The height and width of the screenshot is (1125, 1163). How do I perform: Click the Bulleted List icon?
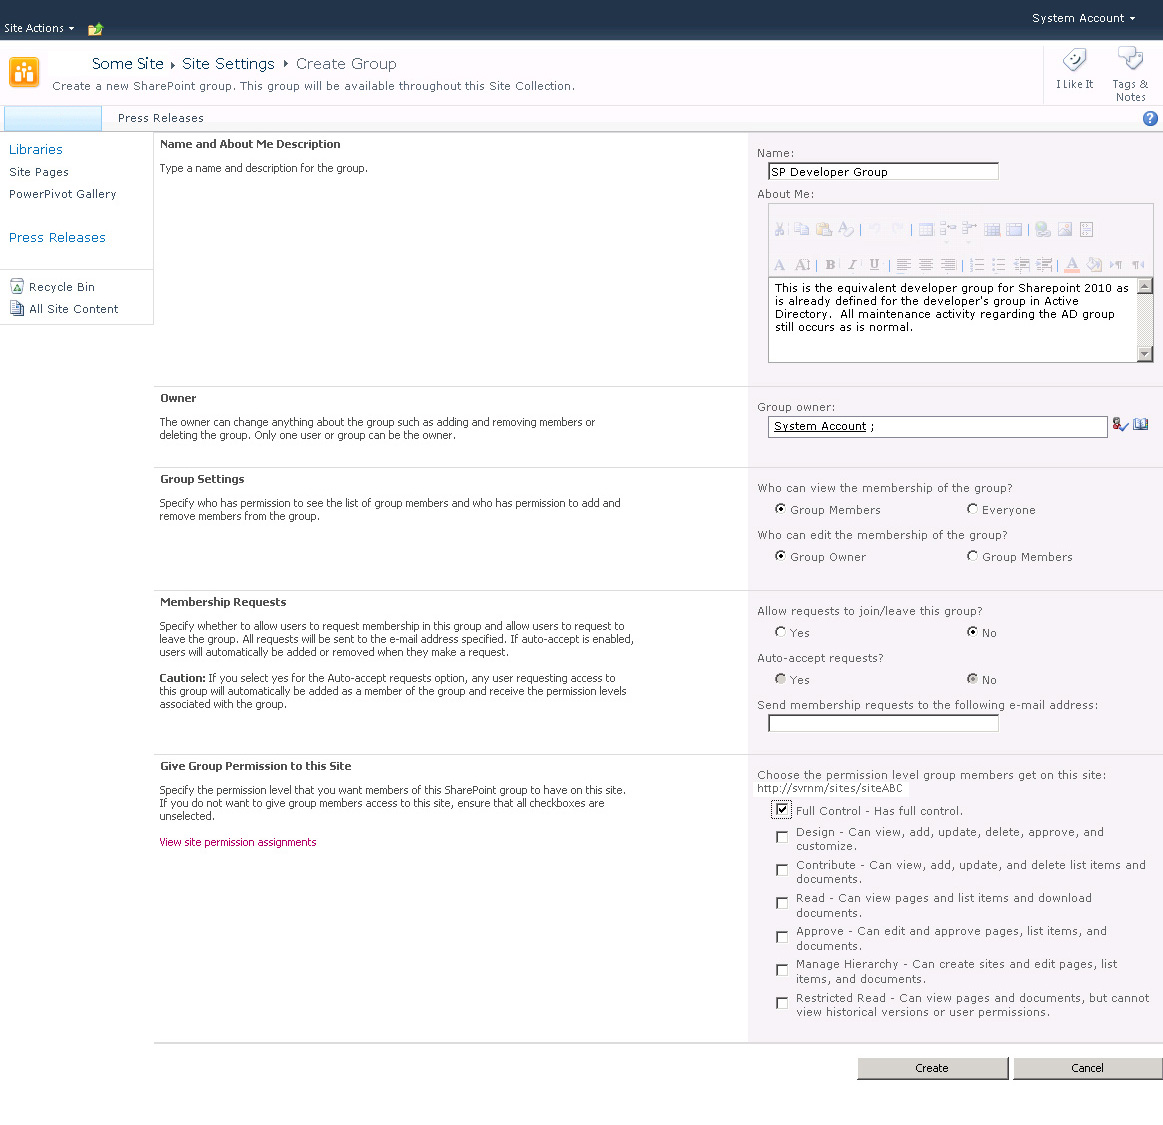[x=998, y=264]
